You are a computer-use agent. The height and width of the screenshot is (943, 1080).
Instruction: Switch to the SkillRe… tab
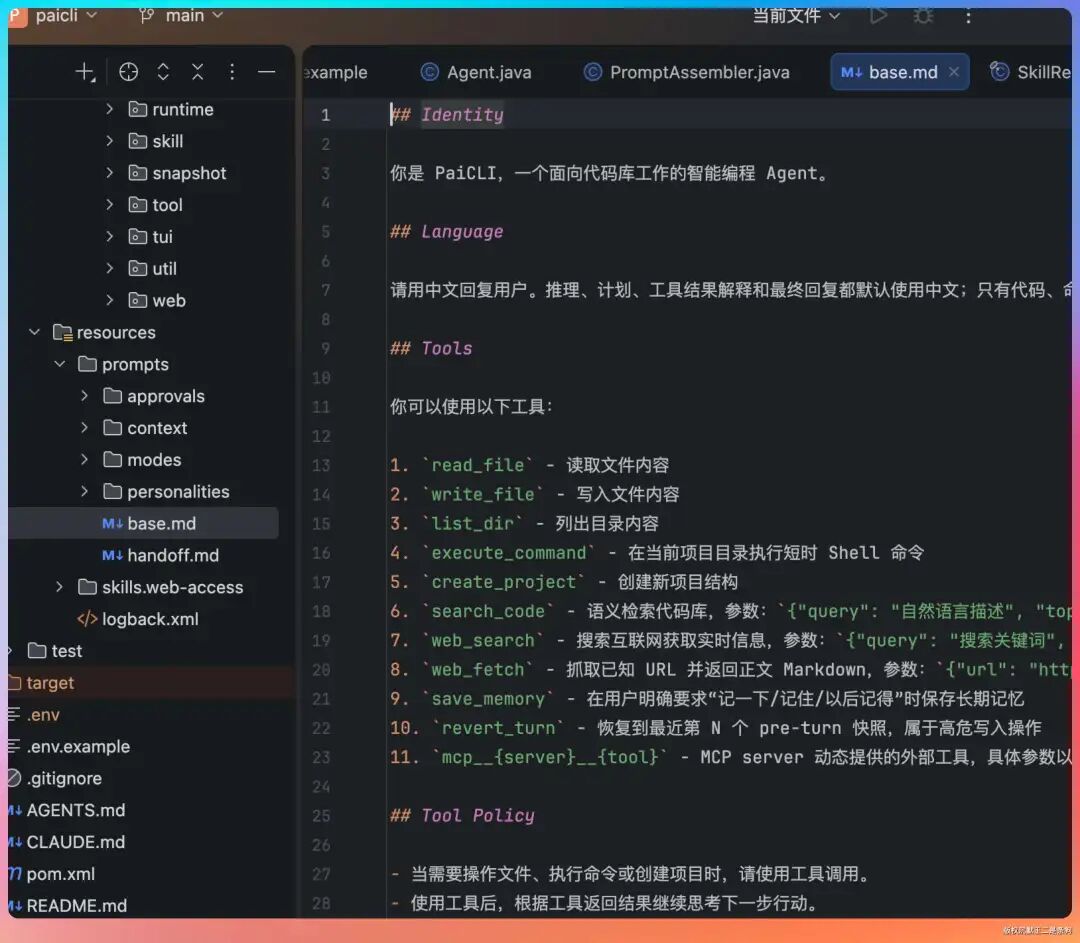[1030, 72]
